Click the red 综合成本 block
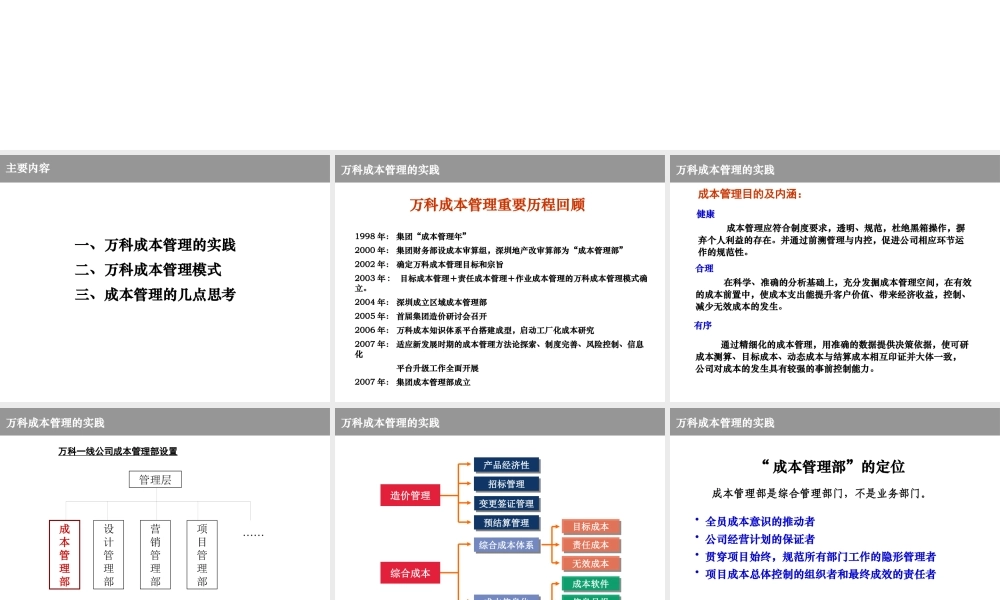 (x=410, y=573)
